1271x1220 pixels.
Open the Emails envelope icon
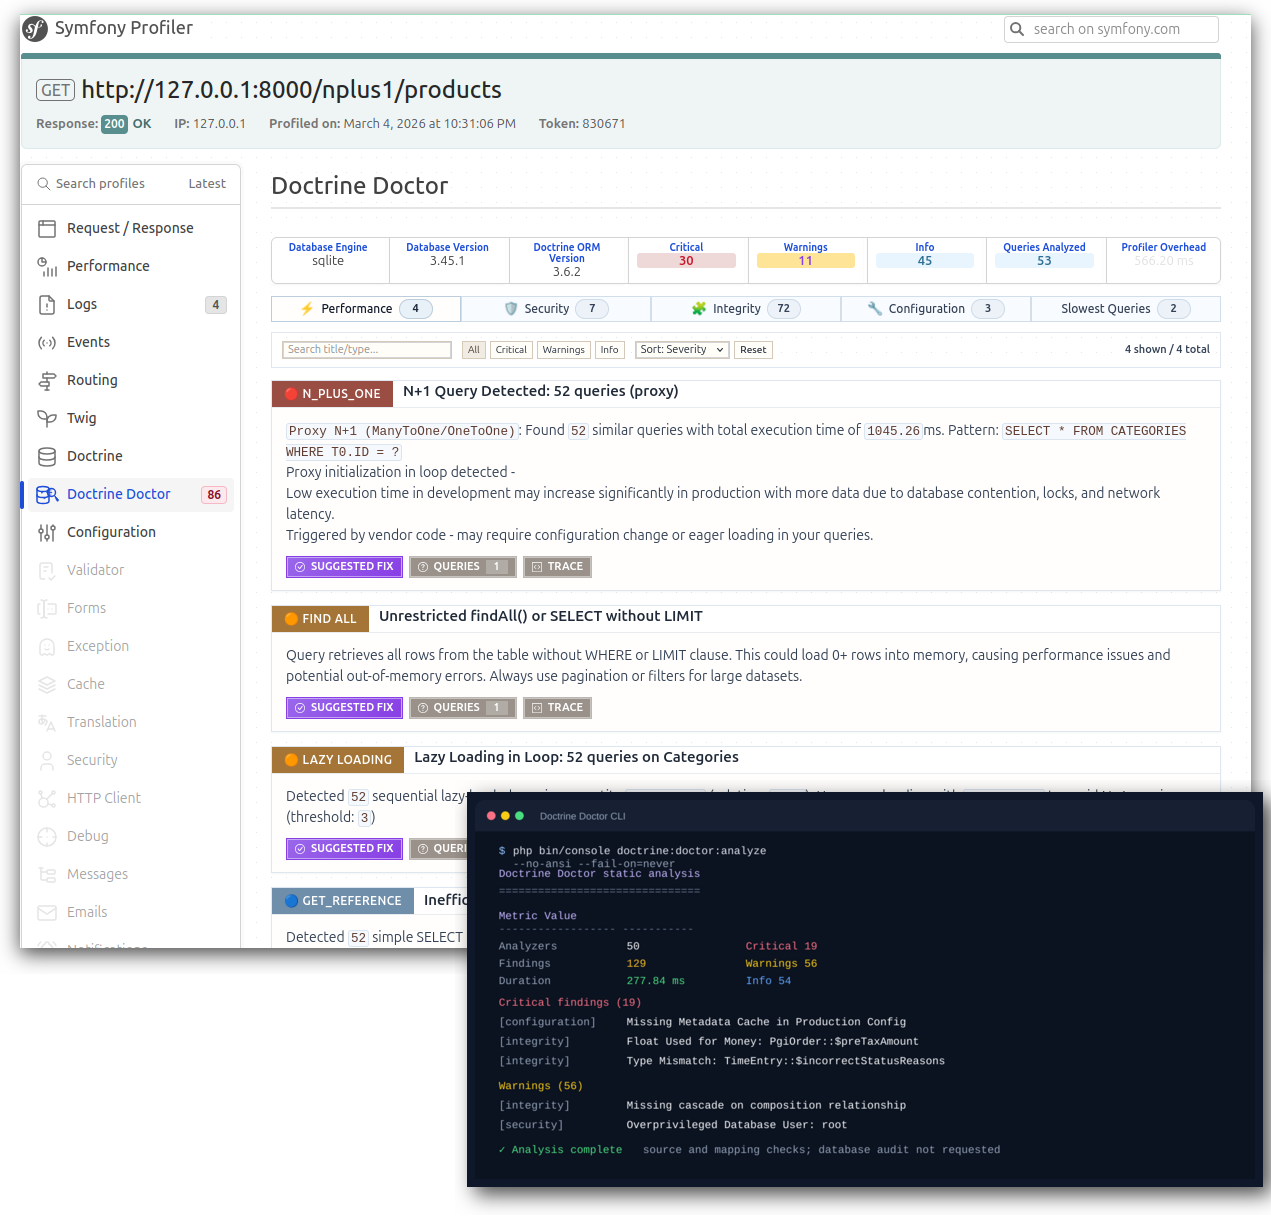click(47, 912)
